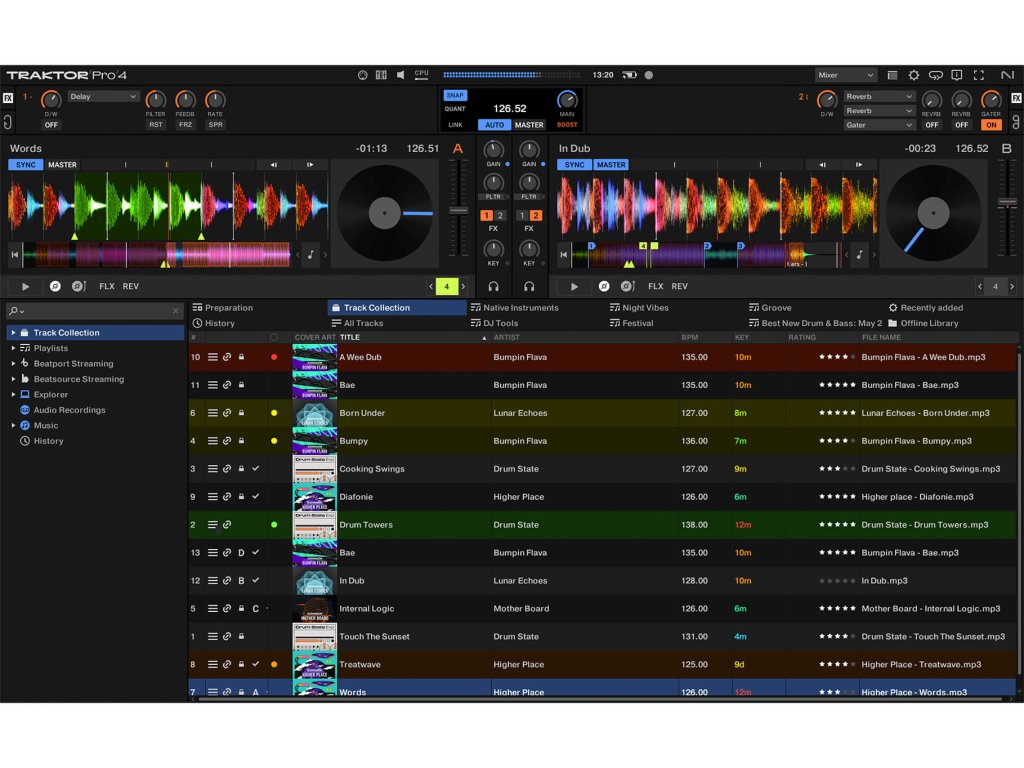Expand the Music tree node
Screen dimensions: 1024x768
[13, 425]
